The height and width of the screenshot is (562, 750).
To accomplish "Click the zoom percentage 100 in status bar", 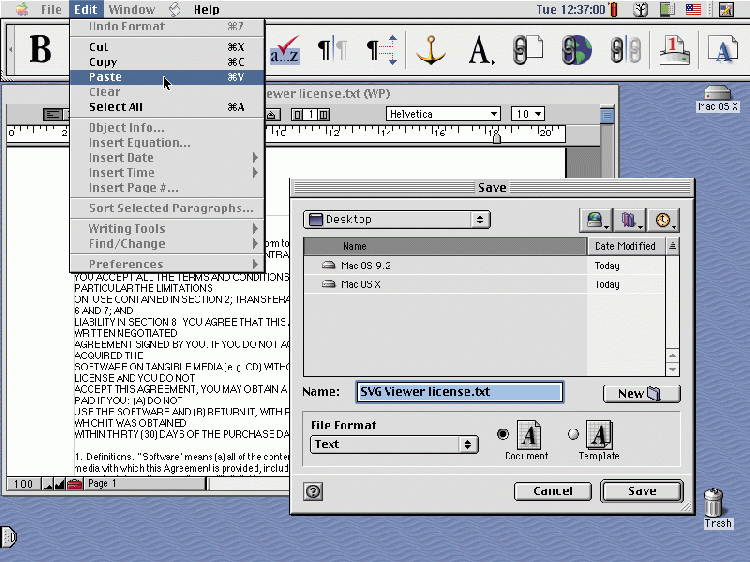I will [x=23, y=484].
